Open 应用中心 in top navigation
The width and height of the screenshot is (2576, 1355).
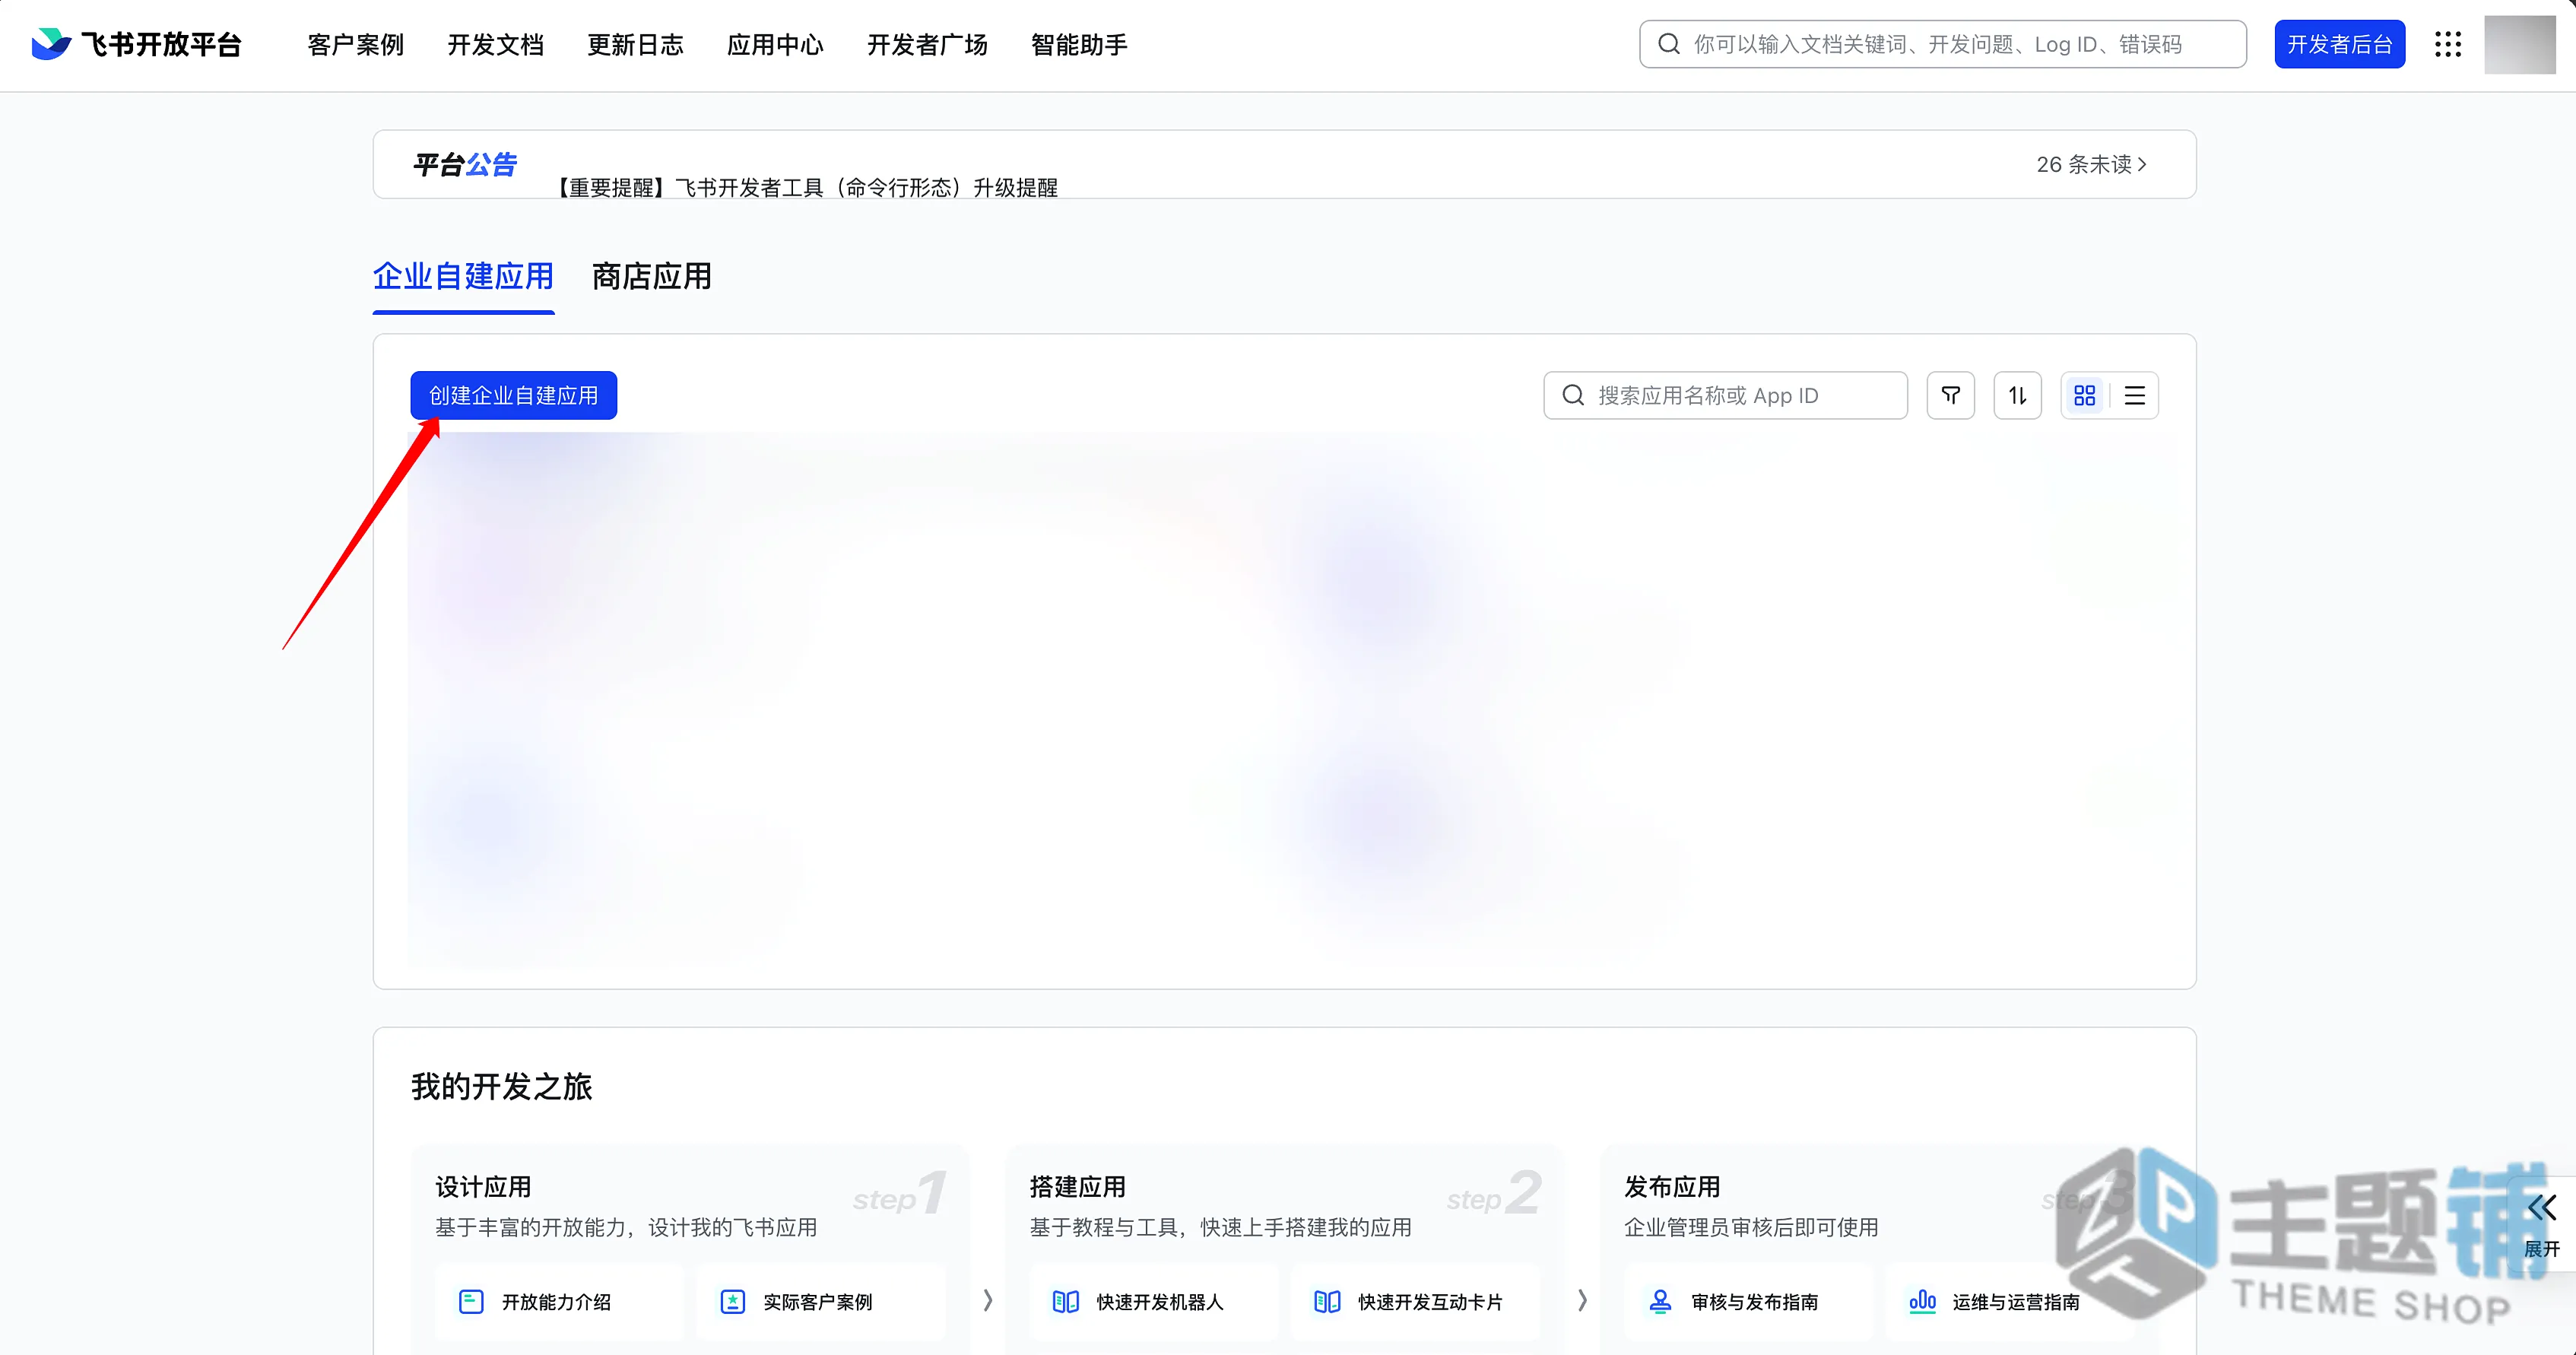click(x=775, y=45)
